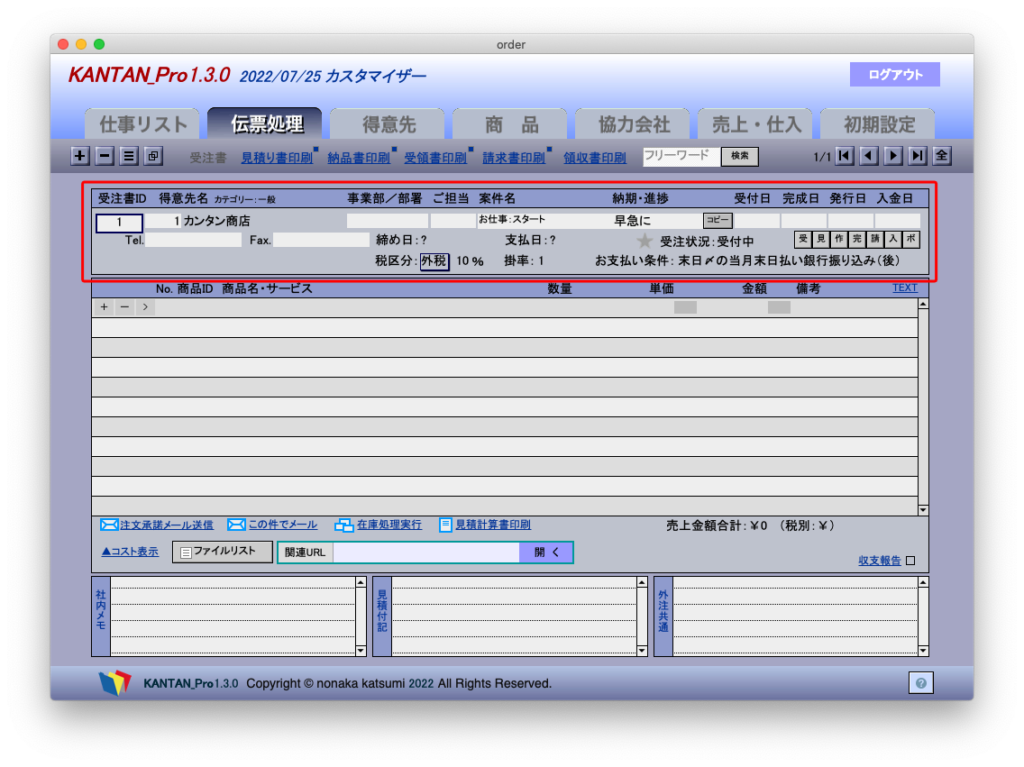This screenshot has width=1024, height=767.
Task: Click the envelope icon for 注文承諾メール送信
Action: click(x=109, y=525)
